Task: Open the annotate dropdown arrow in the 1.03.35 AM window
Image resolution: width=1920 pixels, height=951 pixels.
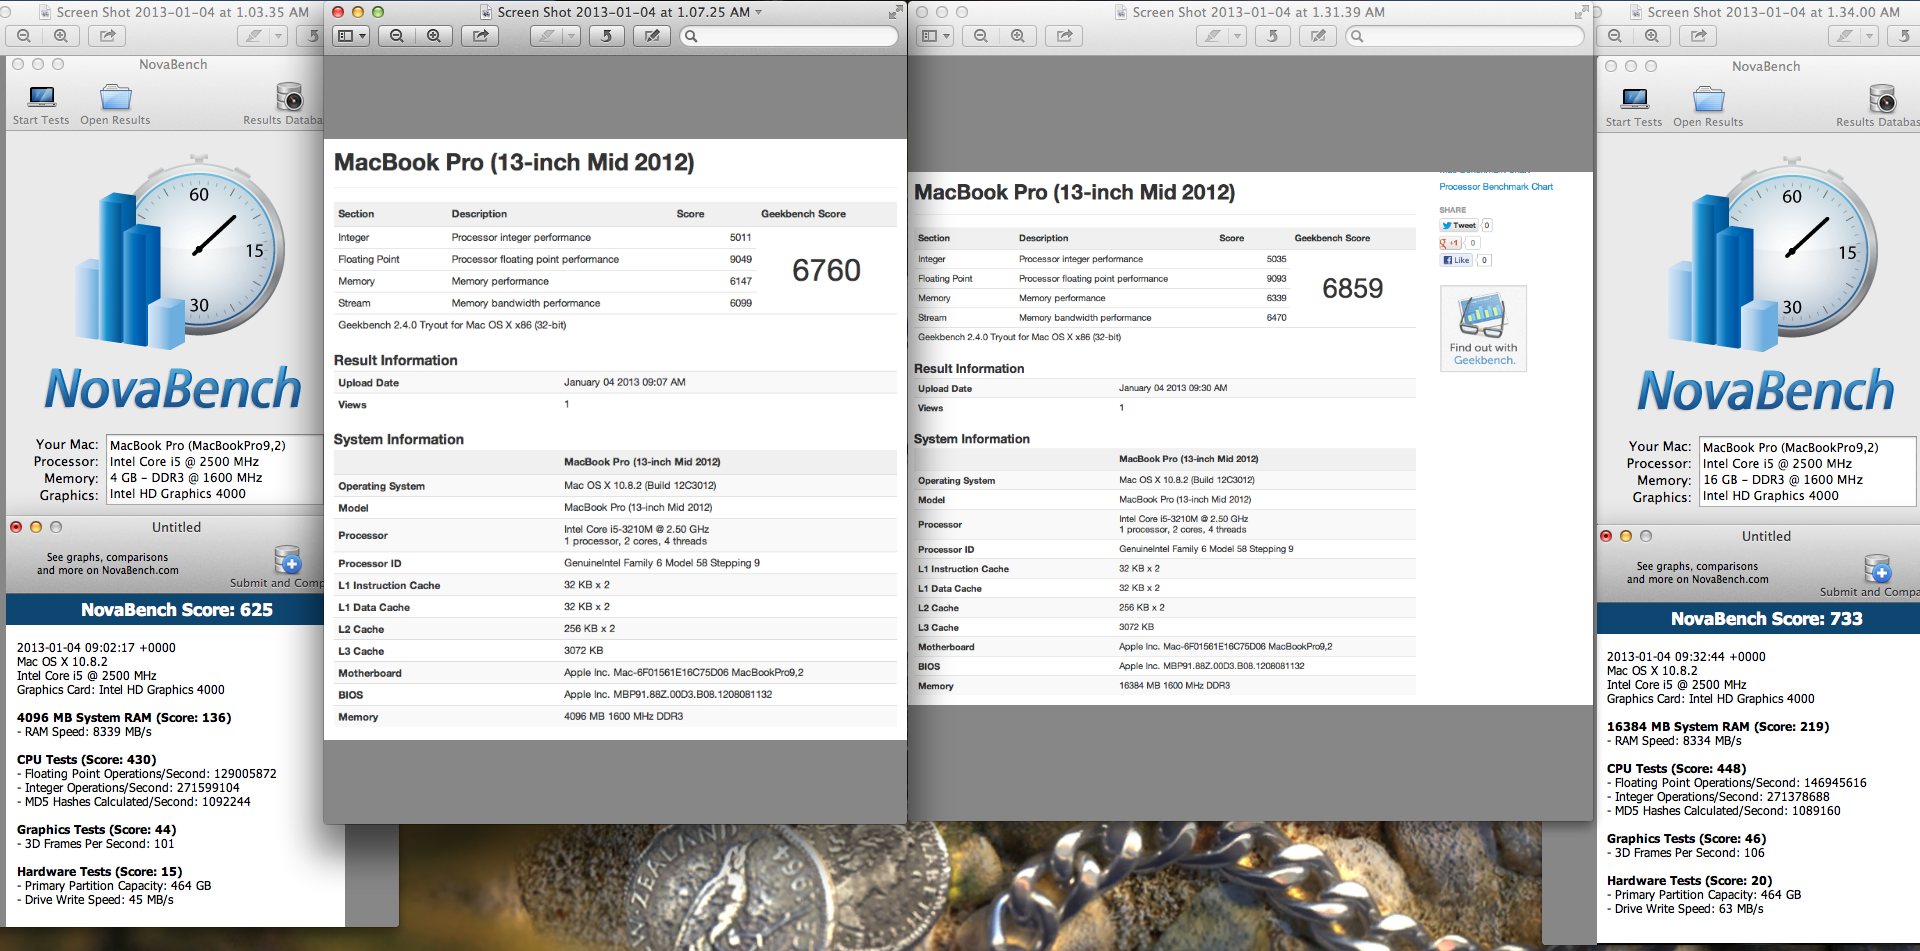Action: [279, 36]
